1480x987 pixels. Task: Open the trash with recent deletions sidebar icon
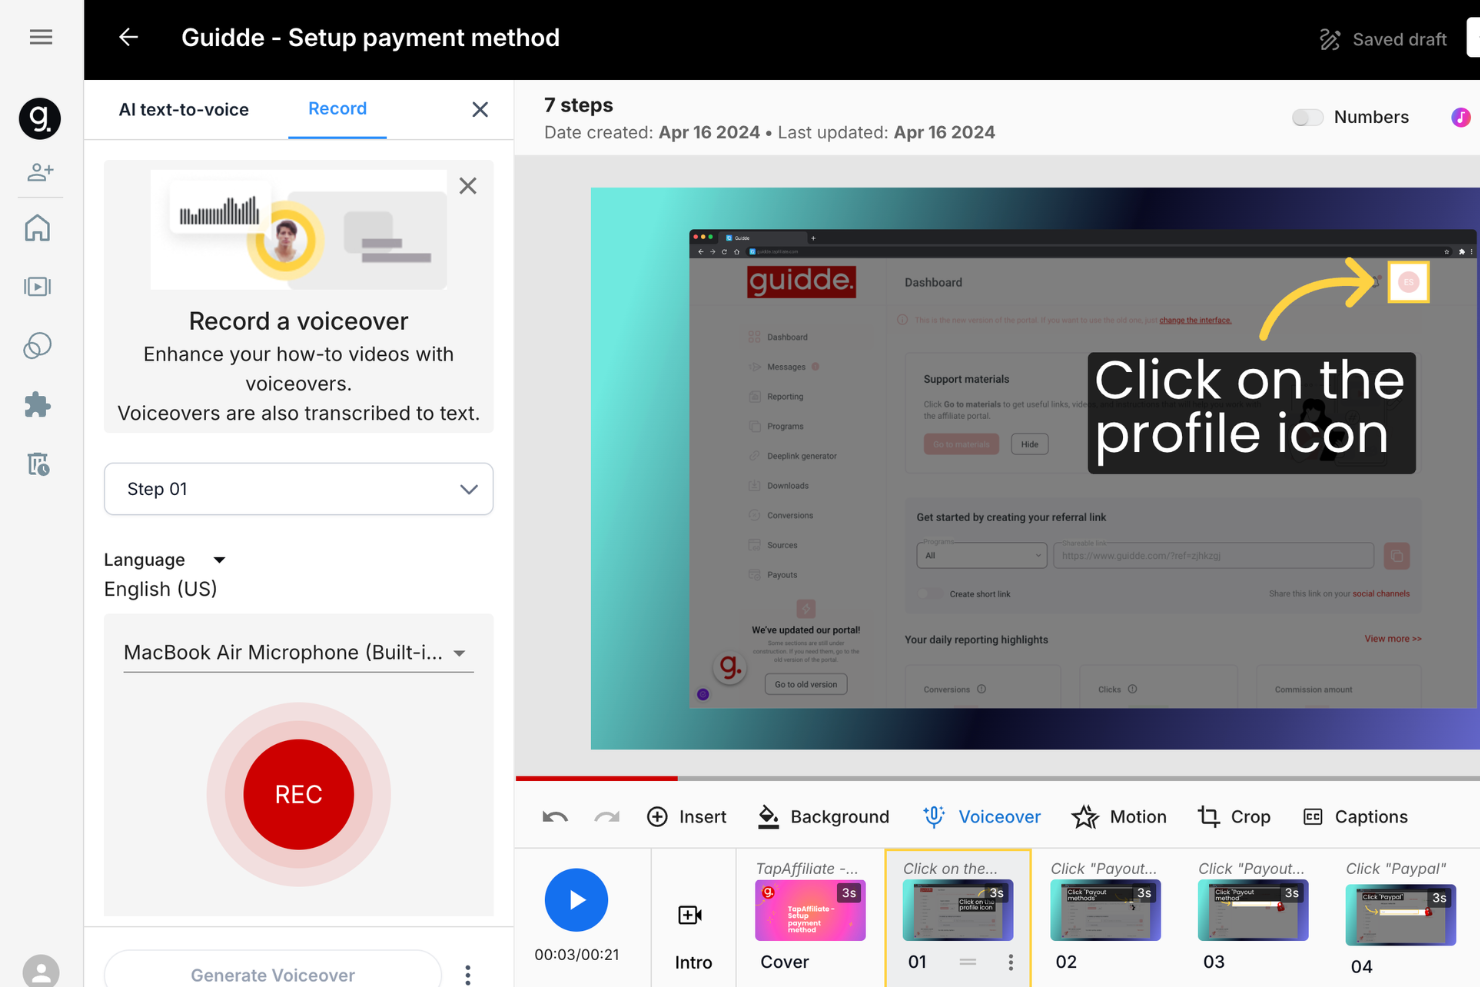tap(37, 463)
